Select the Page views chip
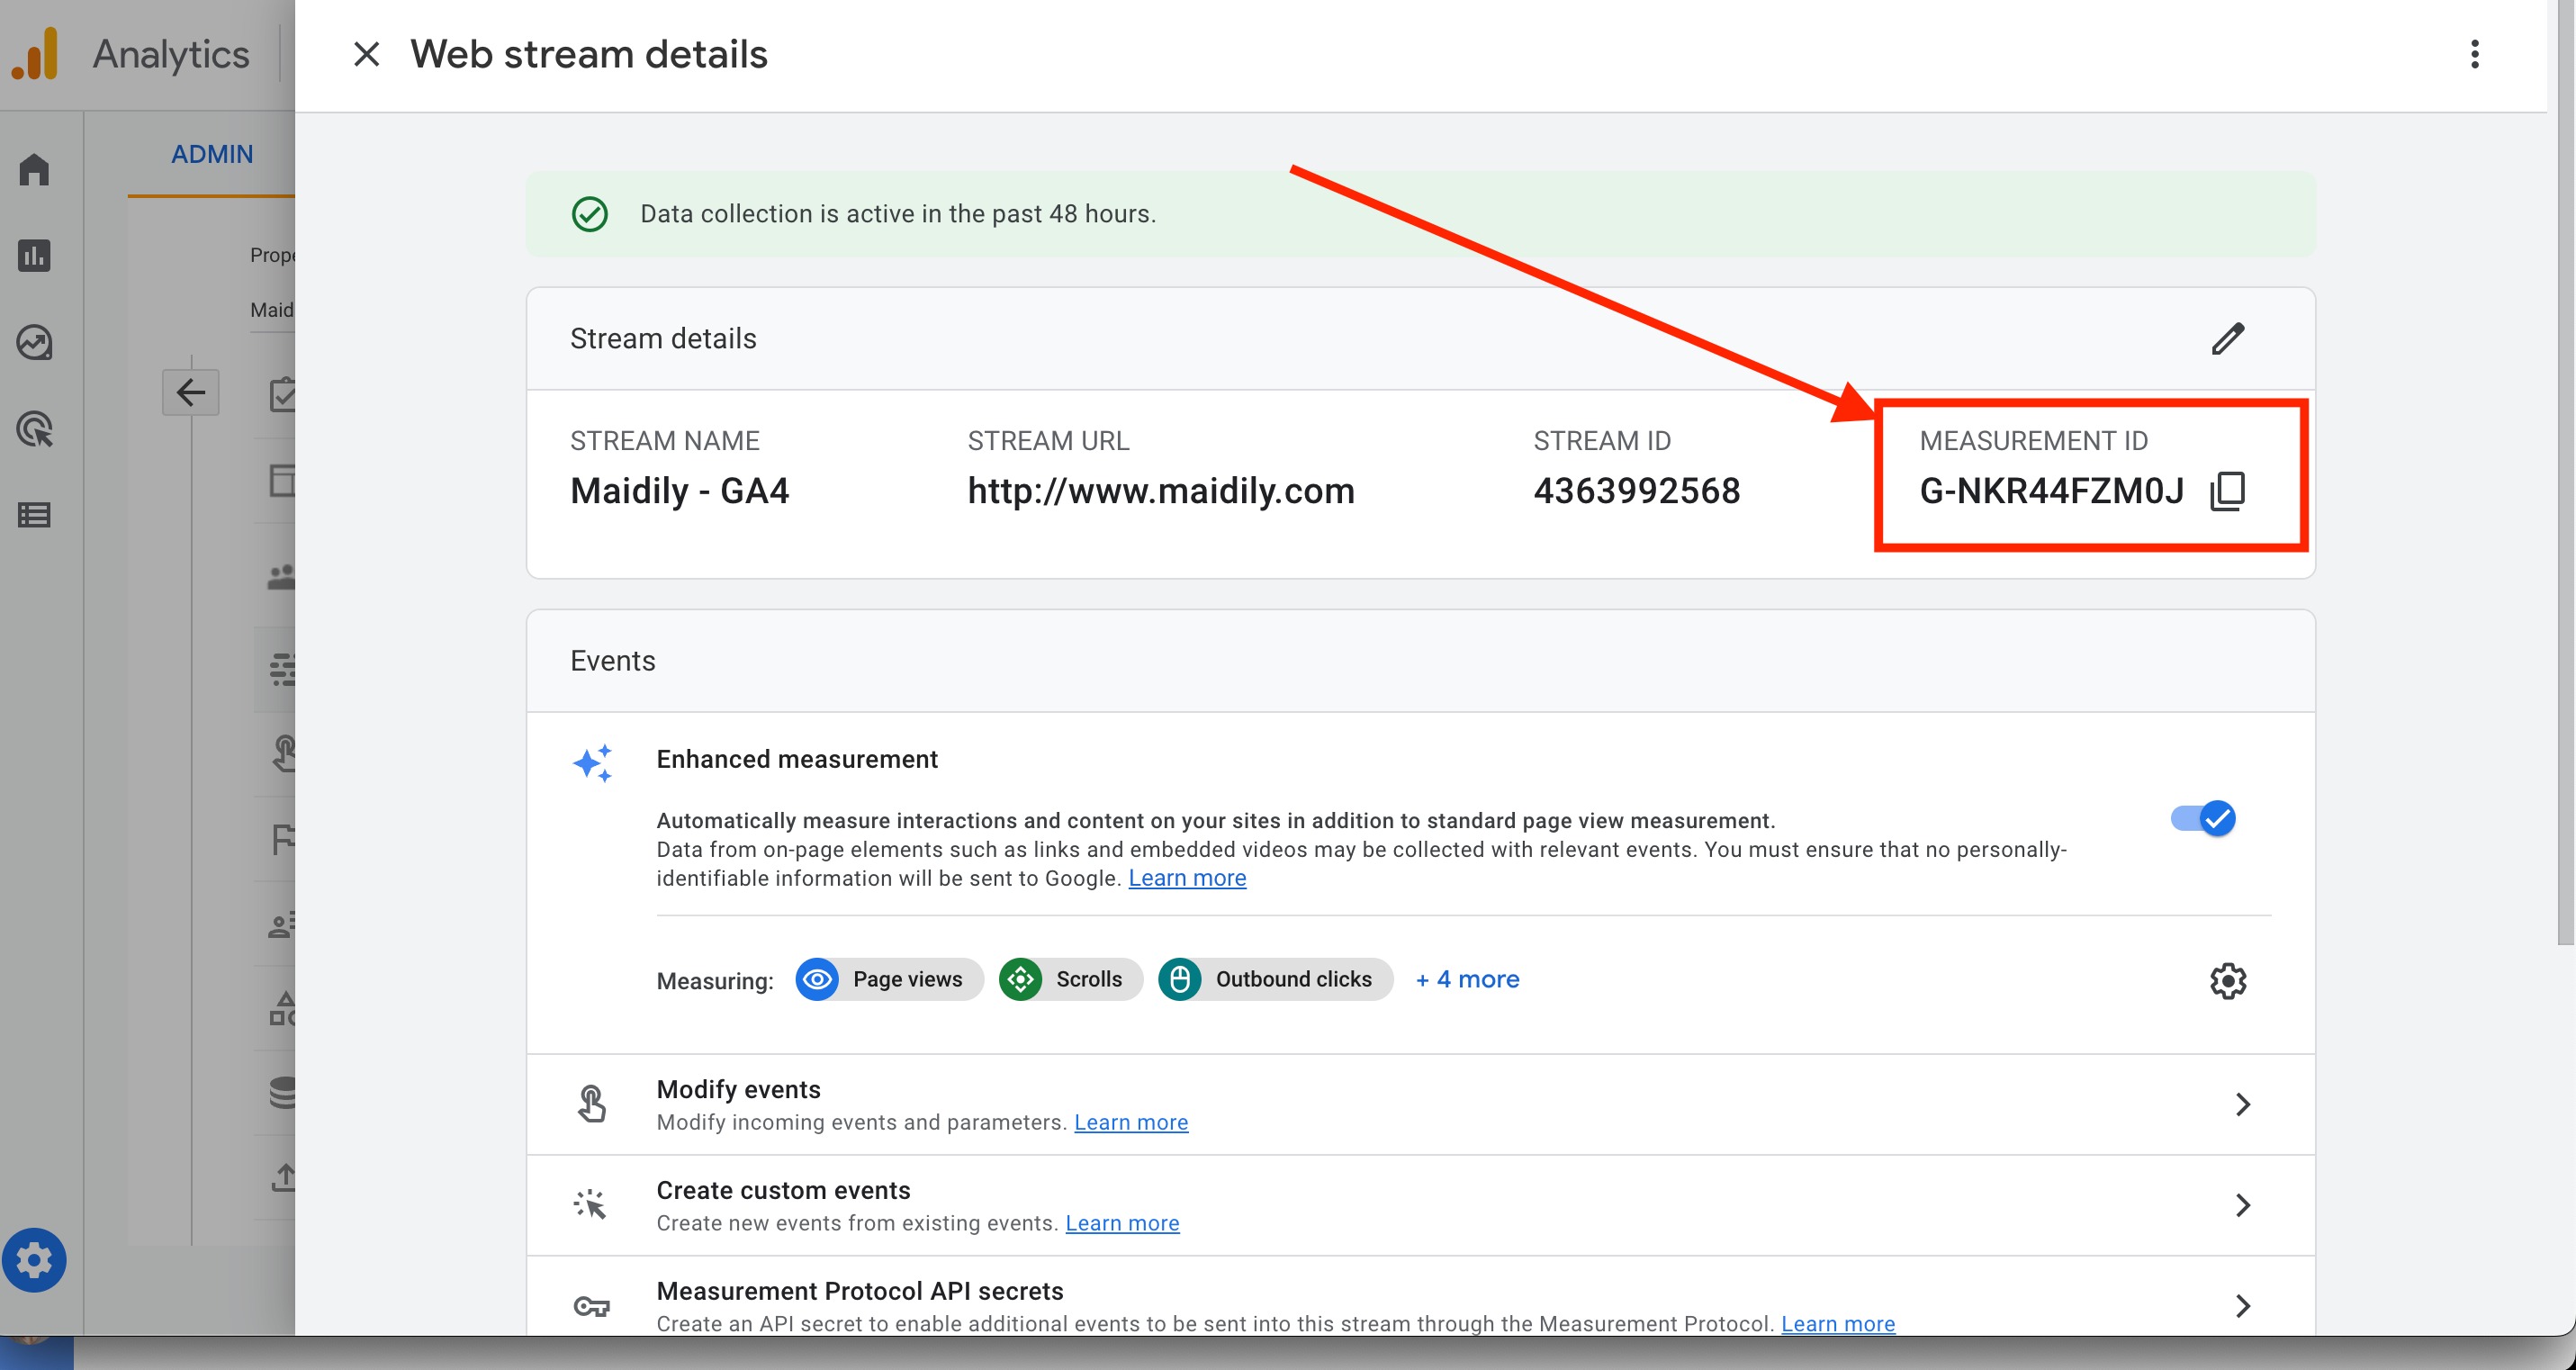 [889, 979]
